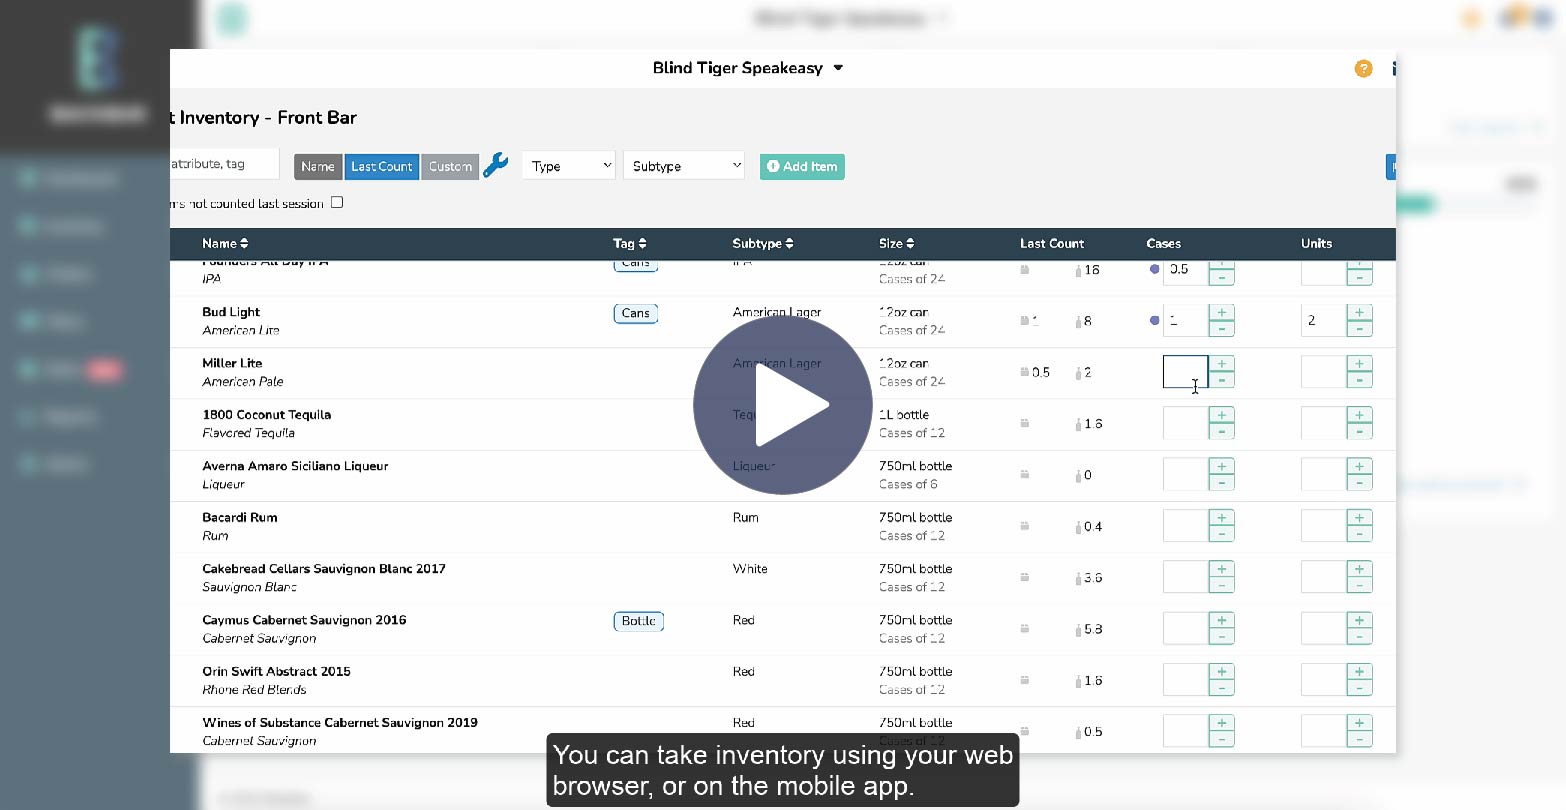Switch to the Name sorting tab
The width and height of the screenshot is (1566, 810).
point(317,166)
